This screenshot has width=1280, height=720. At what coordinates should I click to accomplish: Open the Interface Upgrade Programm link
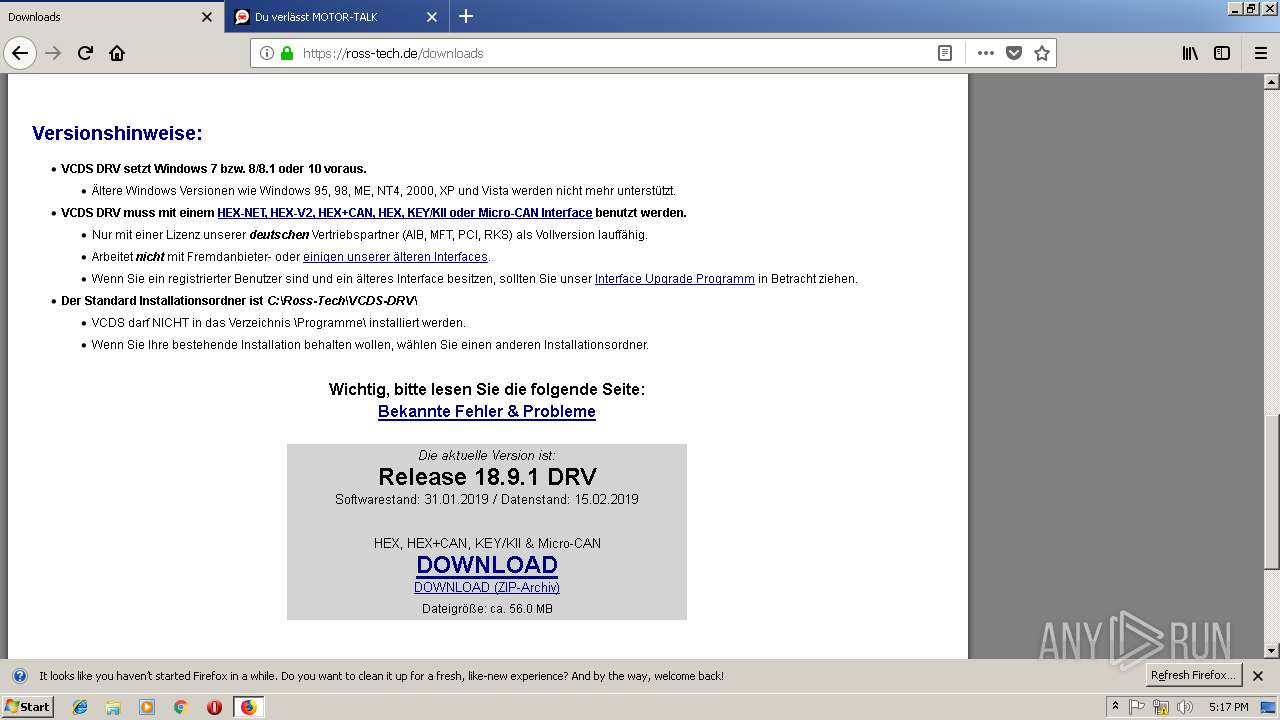tap(675, 279)
